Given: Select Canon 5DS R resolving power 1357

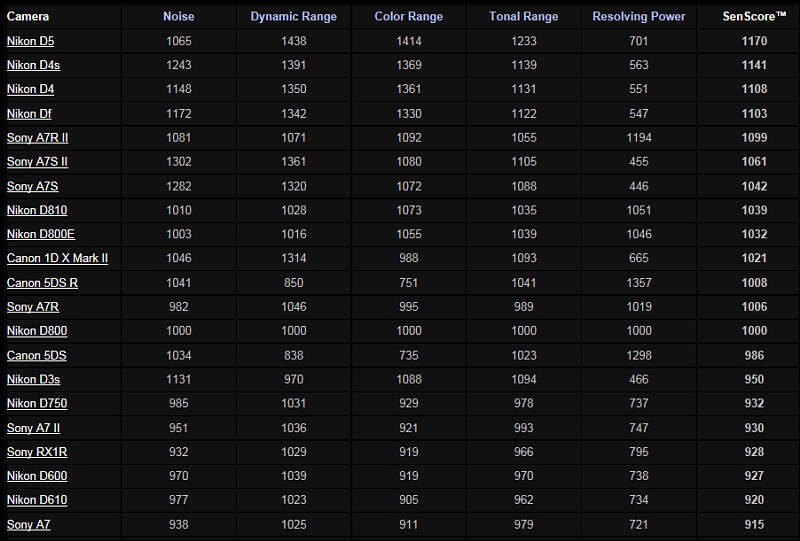Looking at the screenshot, I should pyautogui.click(x=639, y=282).
